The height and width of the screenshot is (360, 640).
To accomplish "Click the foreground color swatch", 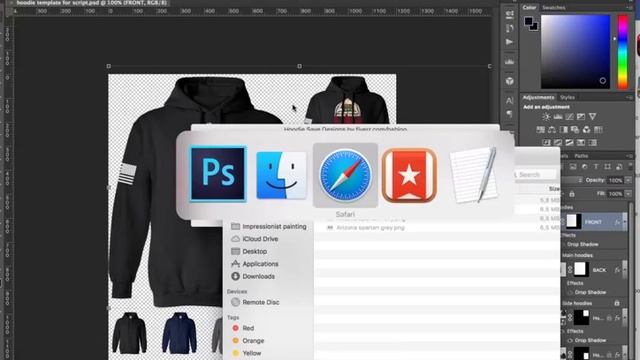I will [529, 21].
